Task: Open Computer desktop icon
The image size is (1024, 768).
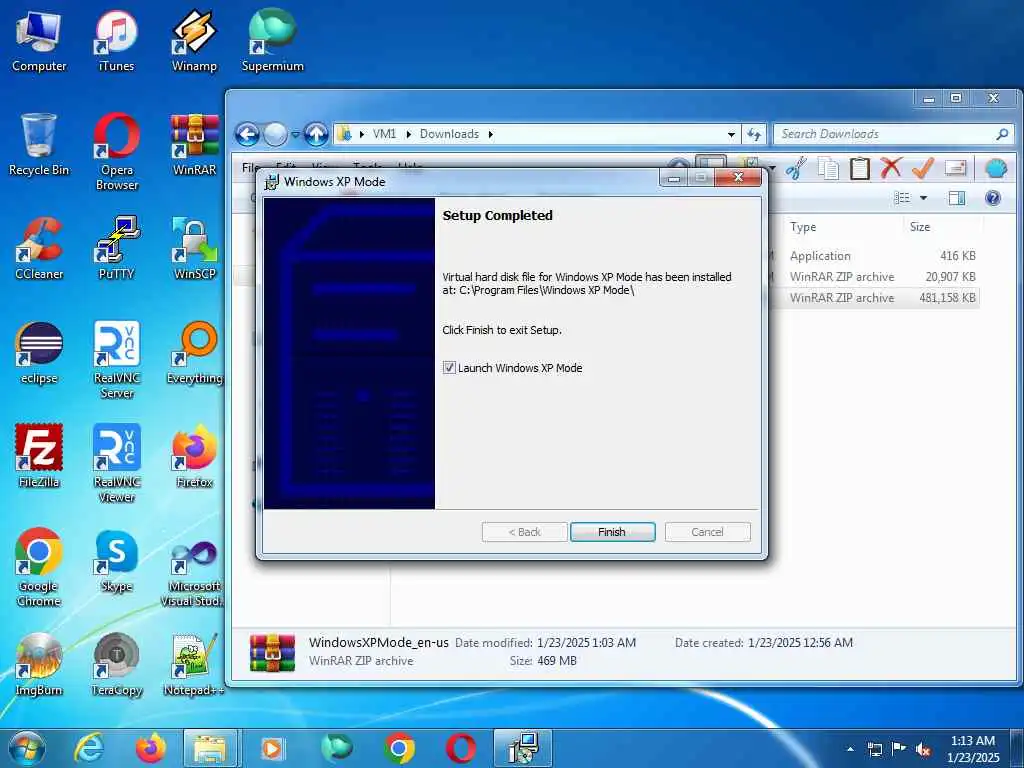Action: point(39,41)
